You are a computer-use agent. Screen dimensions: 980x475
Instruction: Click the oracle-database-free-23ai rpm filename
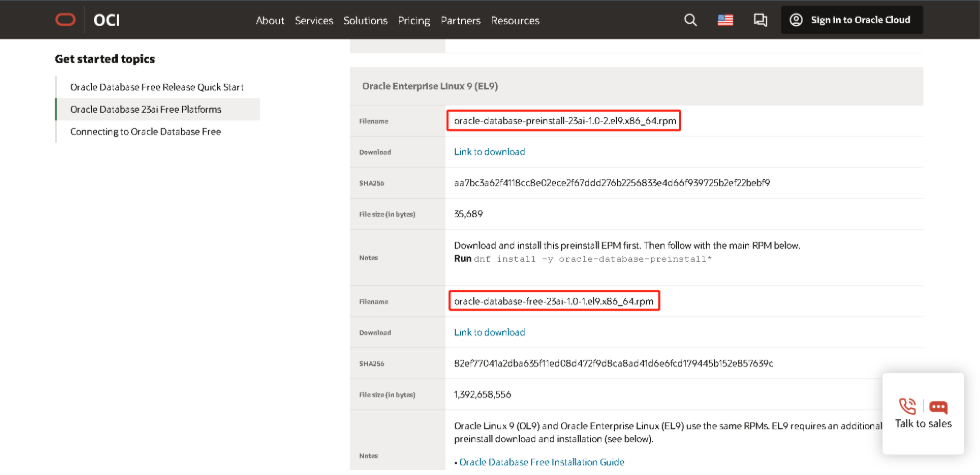pos(554,301)
